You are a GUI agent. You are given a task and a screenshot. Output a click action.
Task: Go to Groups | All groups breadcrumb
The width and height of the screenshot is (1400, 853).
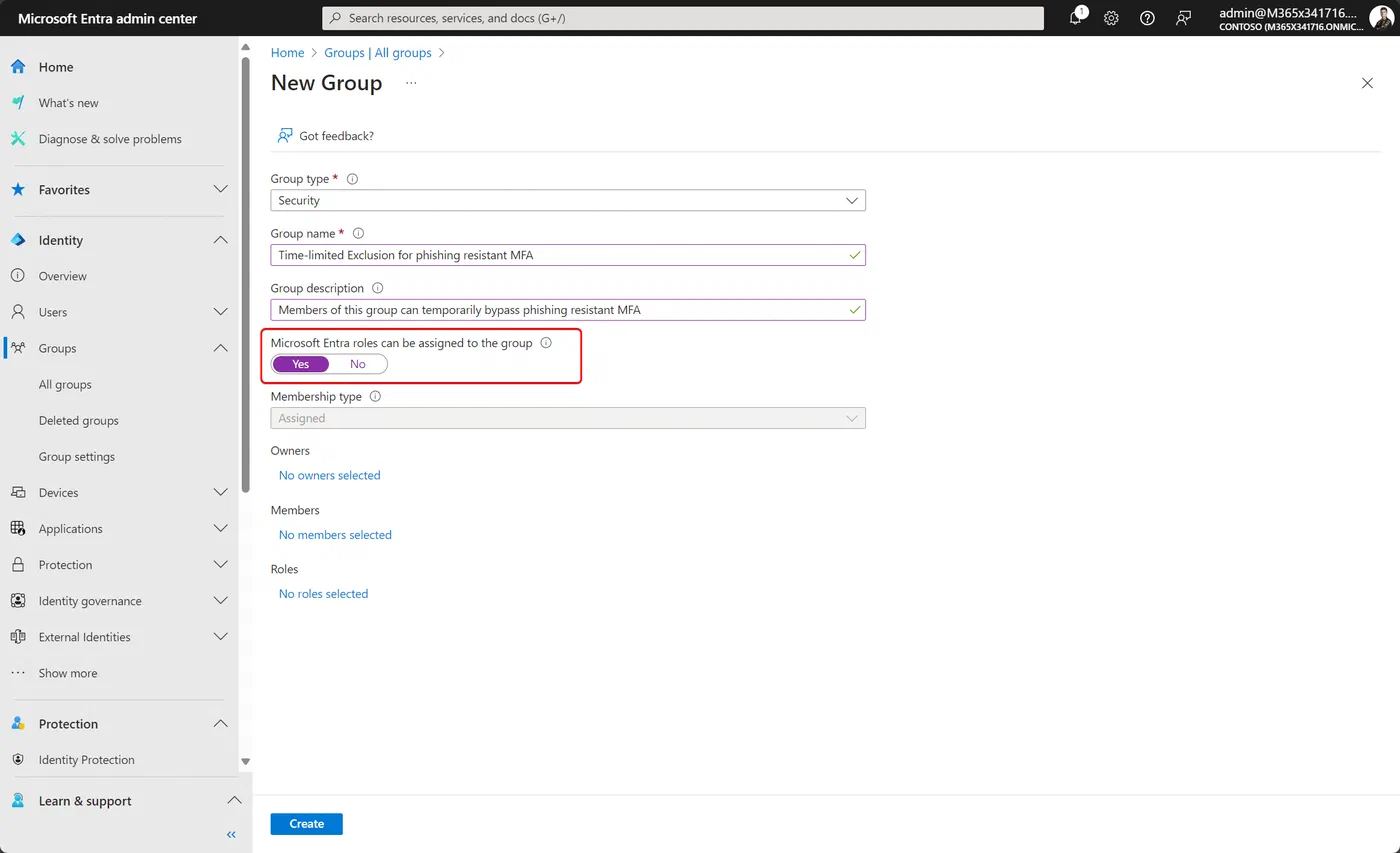(378, 52)
